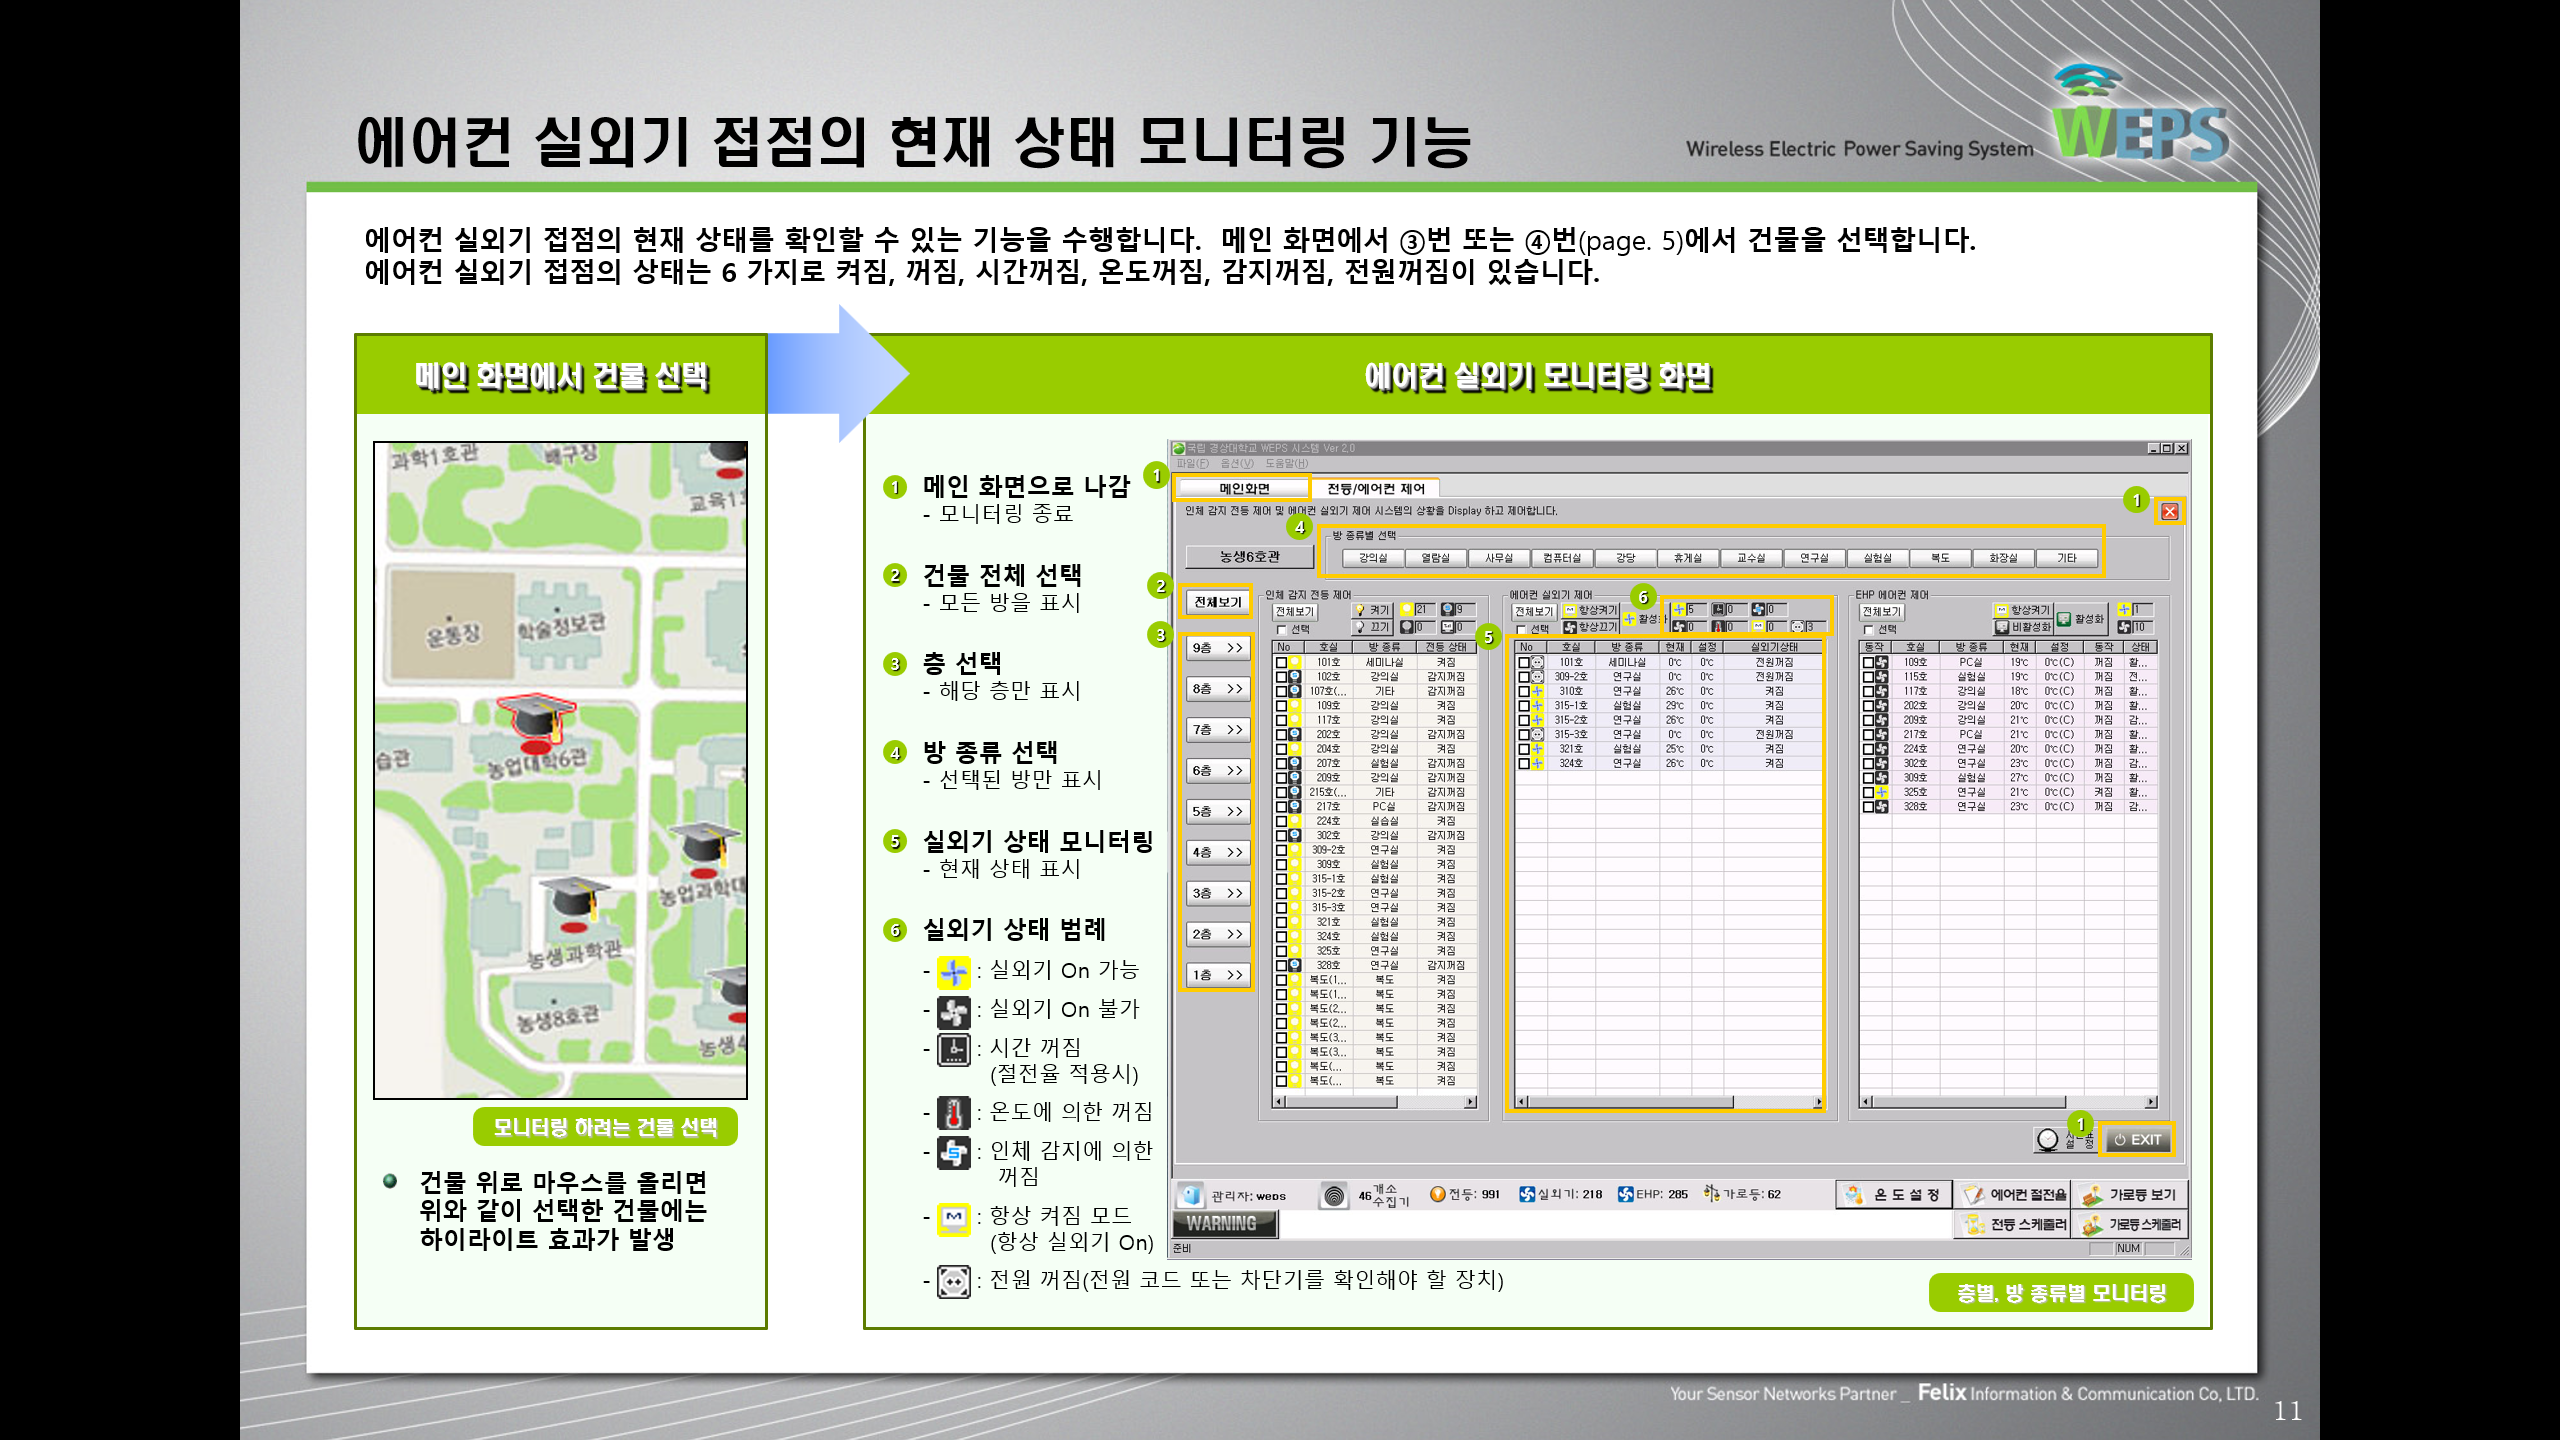Expand the 9층 floor button
The height and width of the screenshot is (1440, 2560).
[x=1218, y=648]
